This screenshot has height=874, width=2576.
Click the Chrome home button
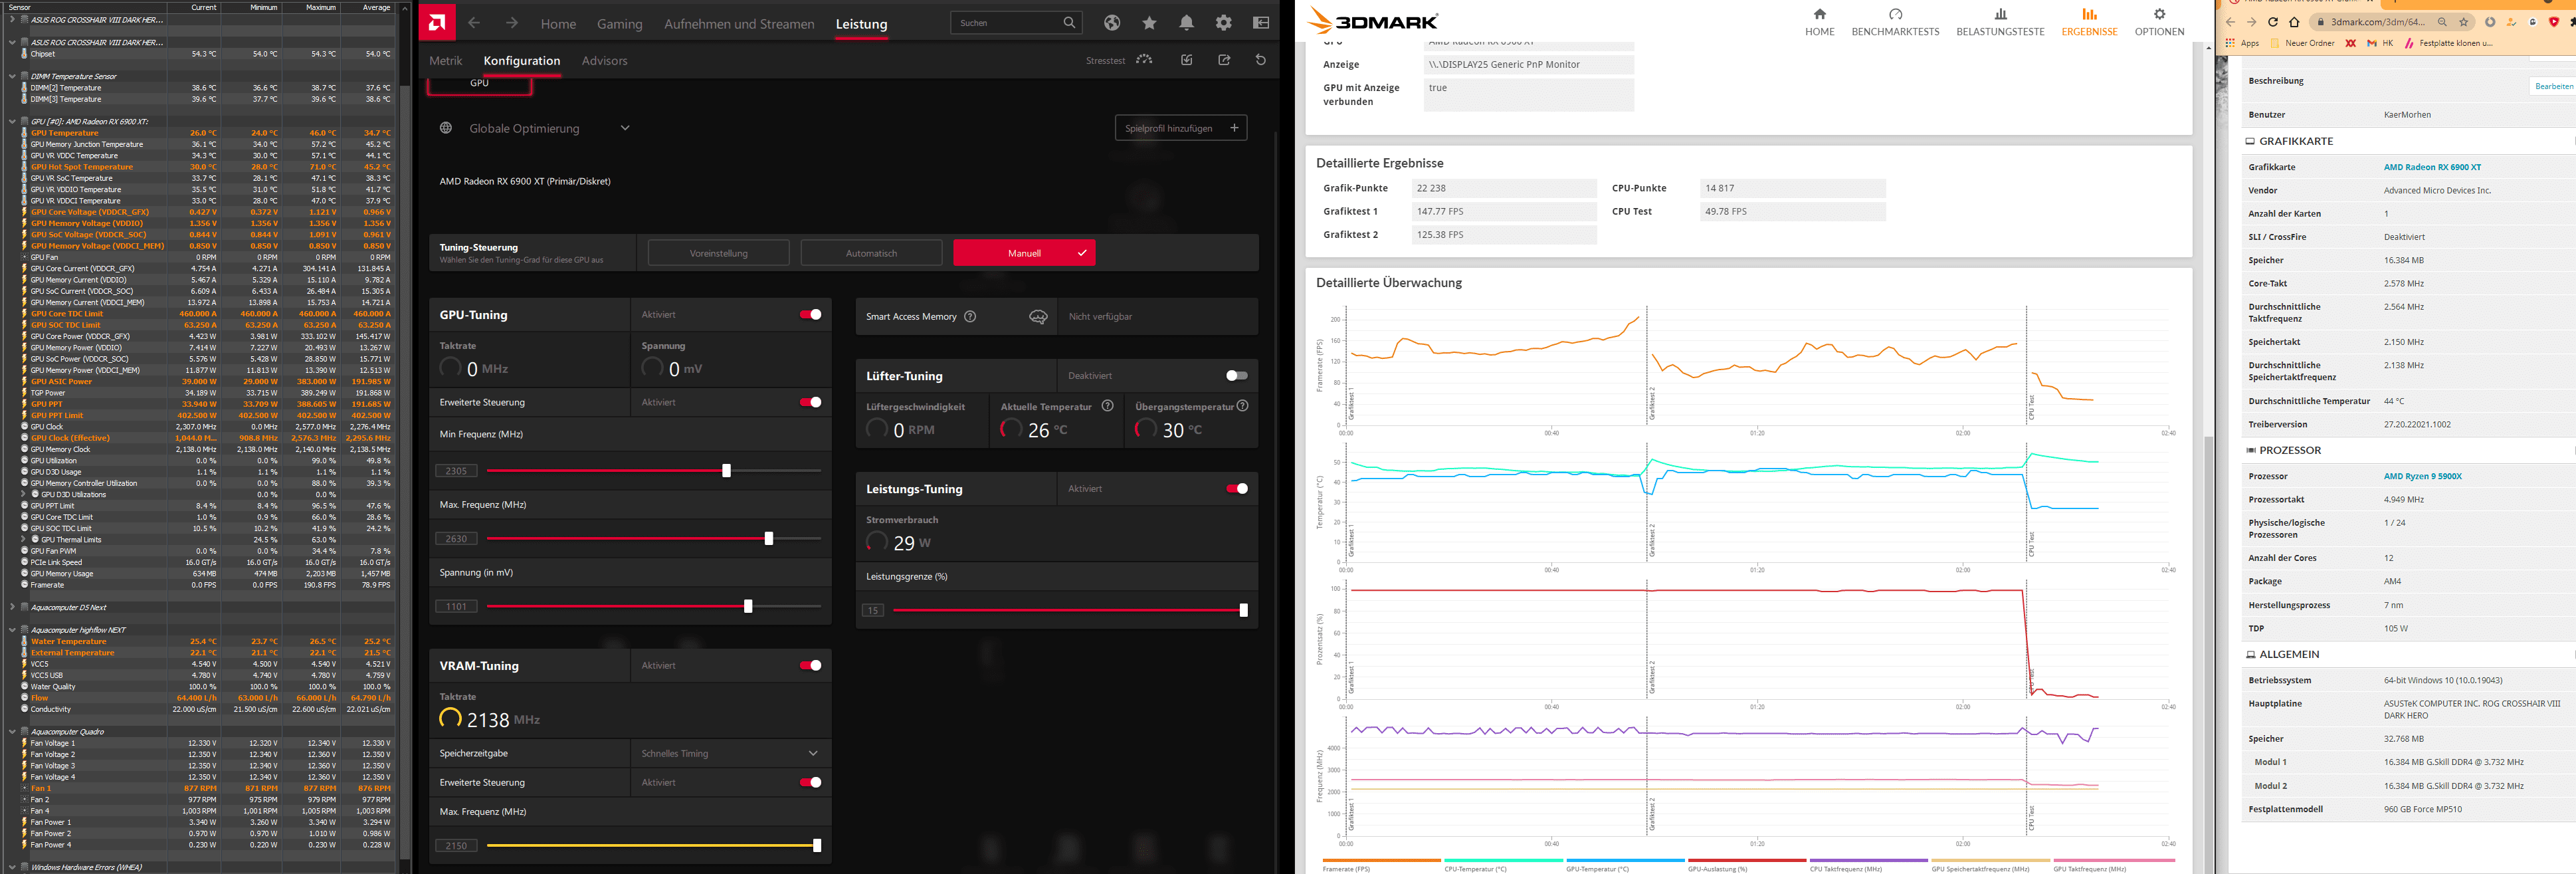pyautogui.click(x=2294, y=22)
